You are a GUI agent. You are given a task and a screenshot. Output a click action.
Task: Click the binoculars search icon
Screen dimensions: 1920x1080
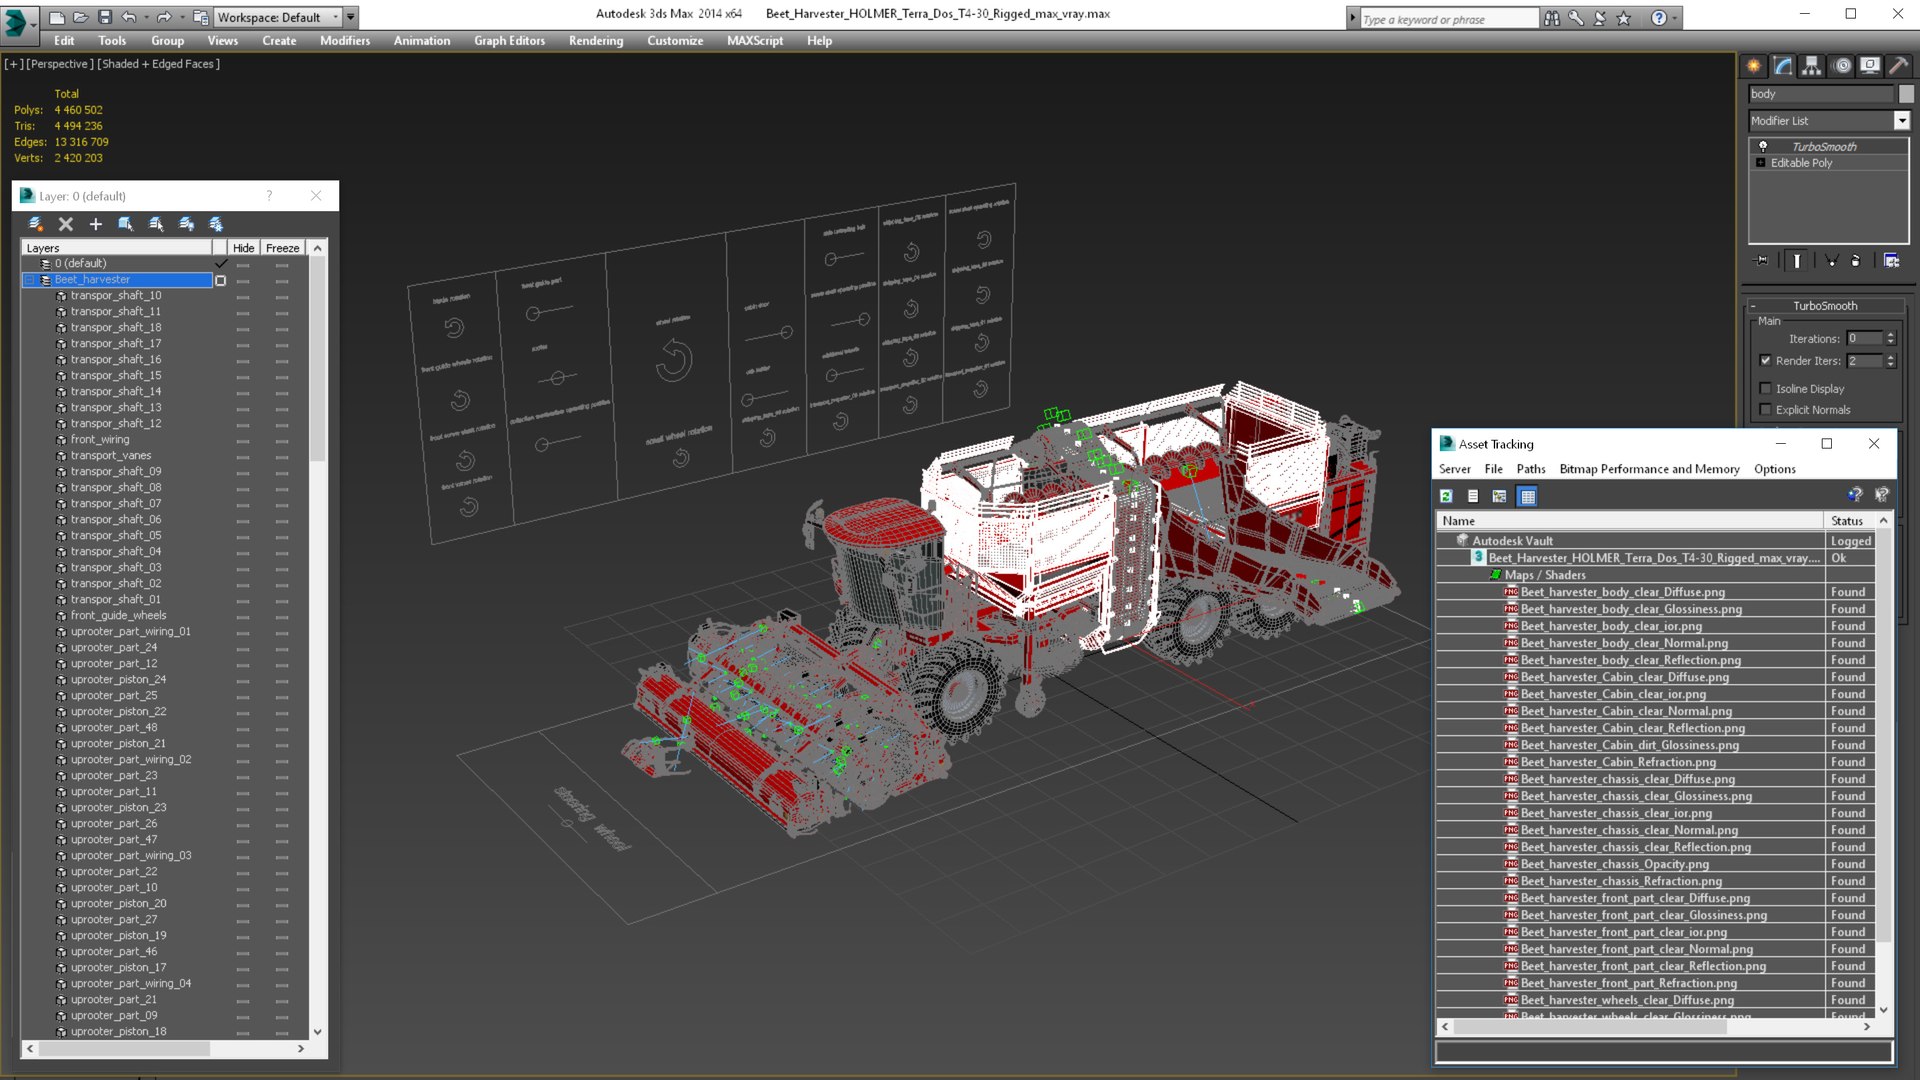click(x=1552, y=18)
